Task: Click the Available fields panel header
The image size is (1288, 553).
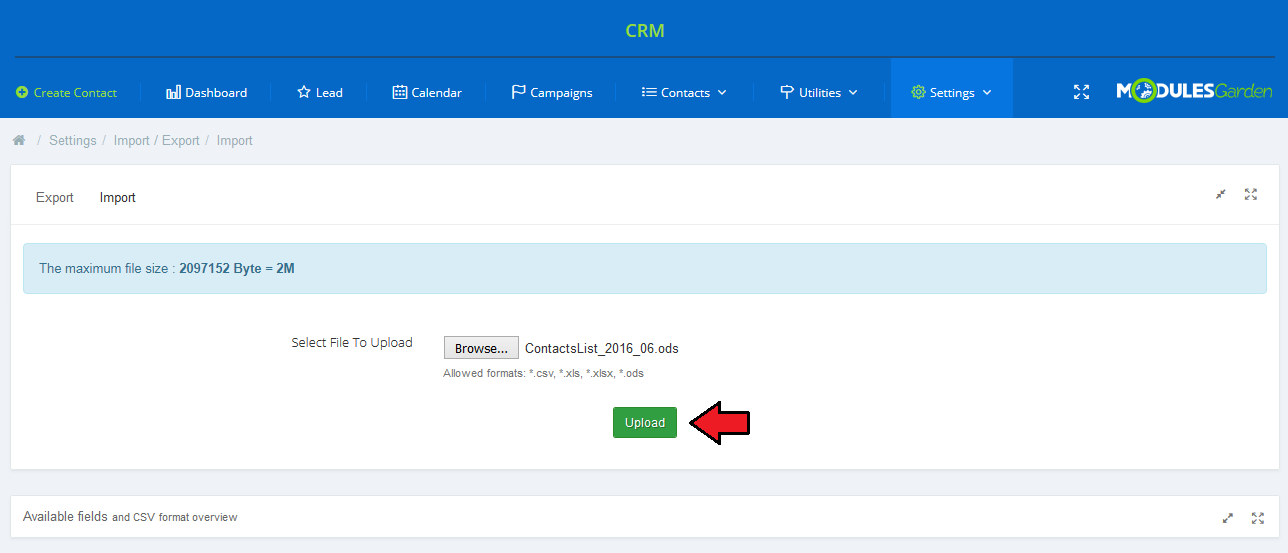Action: pyautogui.click(x=645, y=517)
